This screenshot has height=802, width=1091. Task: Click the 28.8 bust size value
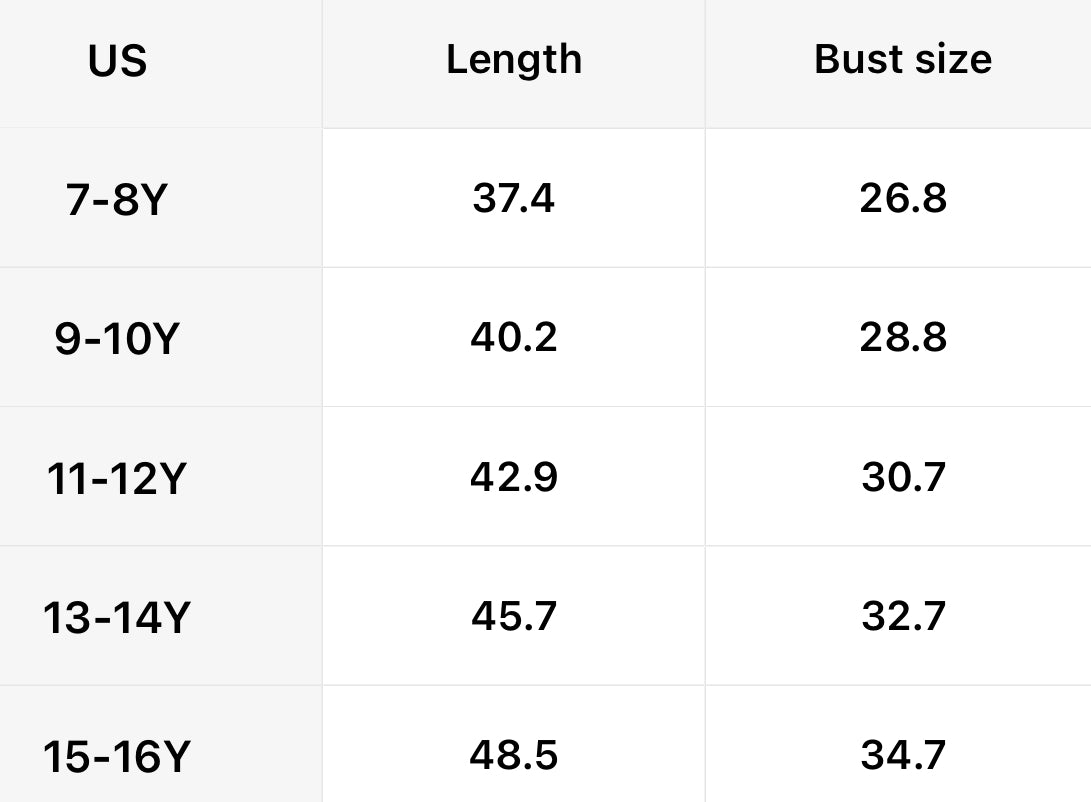902,338
